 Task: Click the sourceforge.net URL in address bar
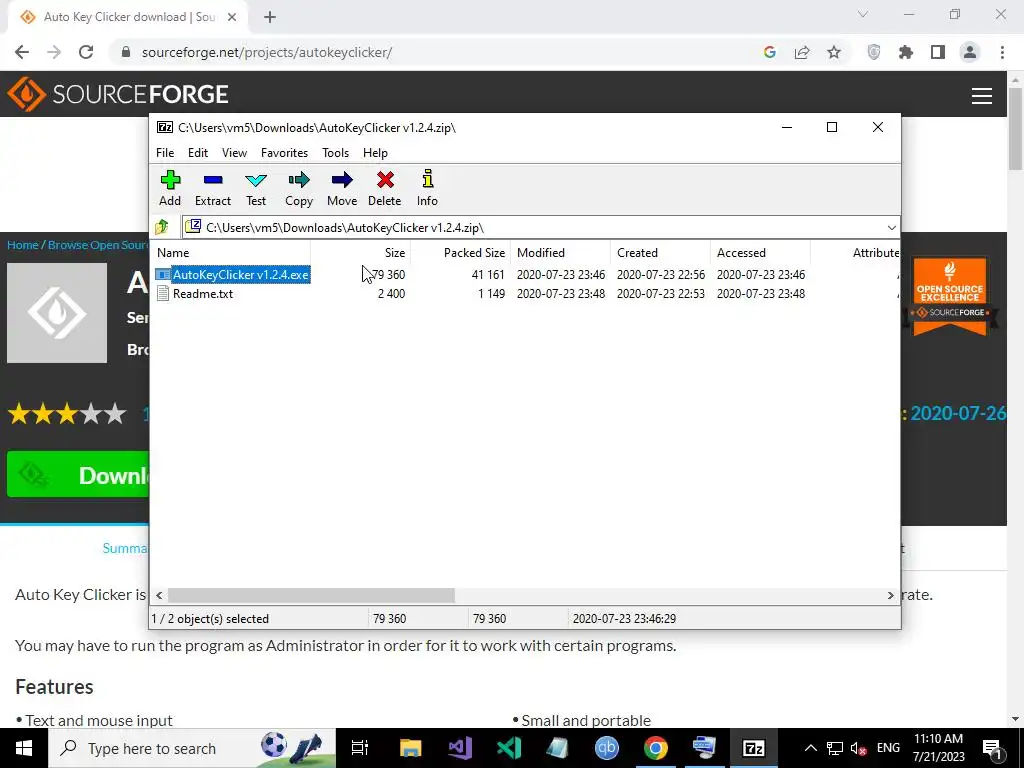(266, 52)
